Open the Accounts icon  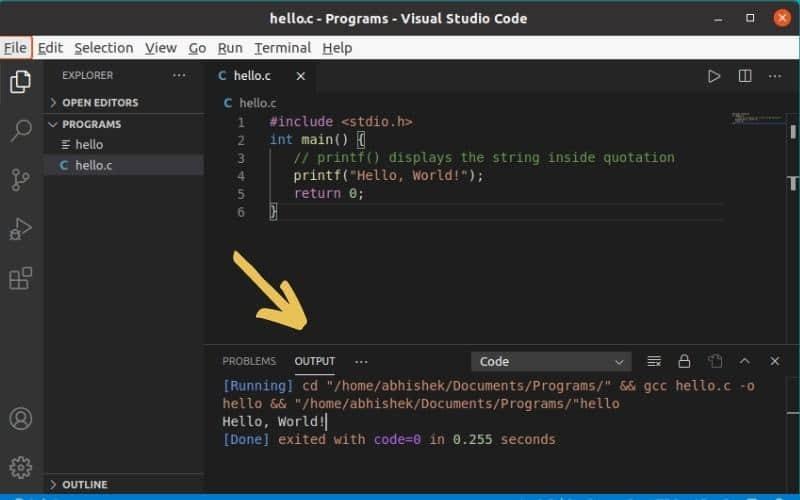coord(20,419)
